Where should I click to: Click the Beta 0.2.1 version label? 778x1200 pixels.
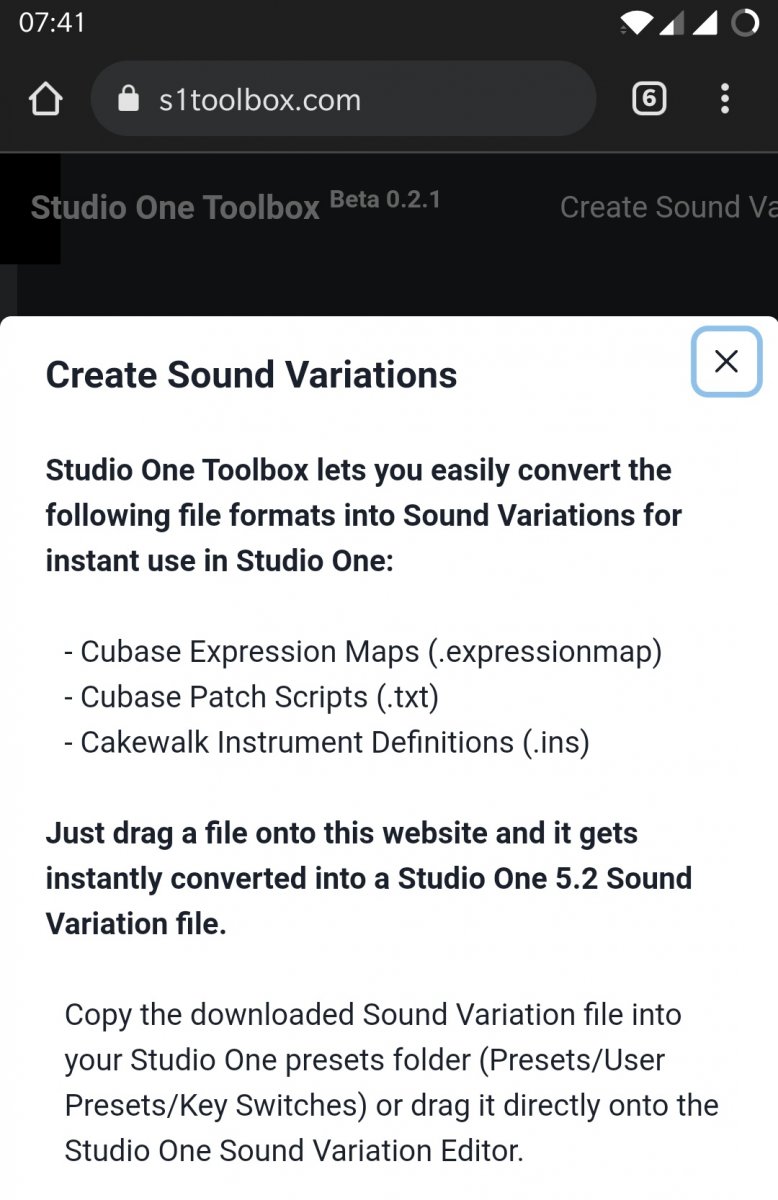(x=385, y=199)
